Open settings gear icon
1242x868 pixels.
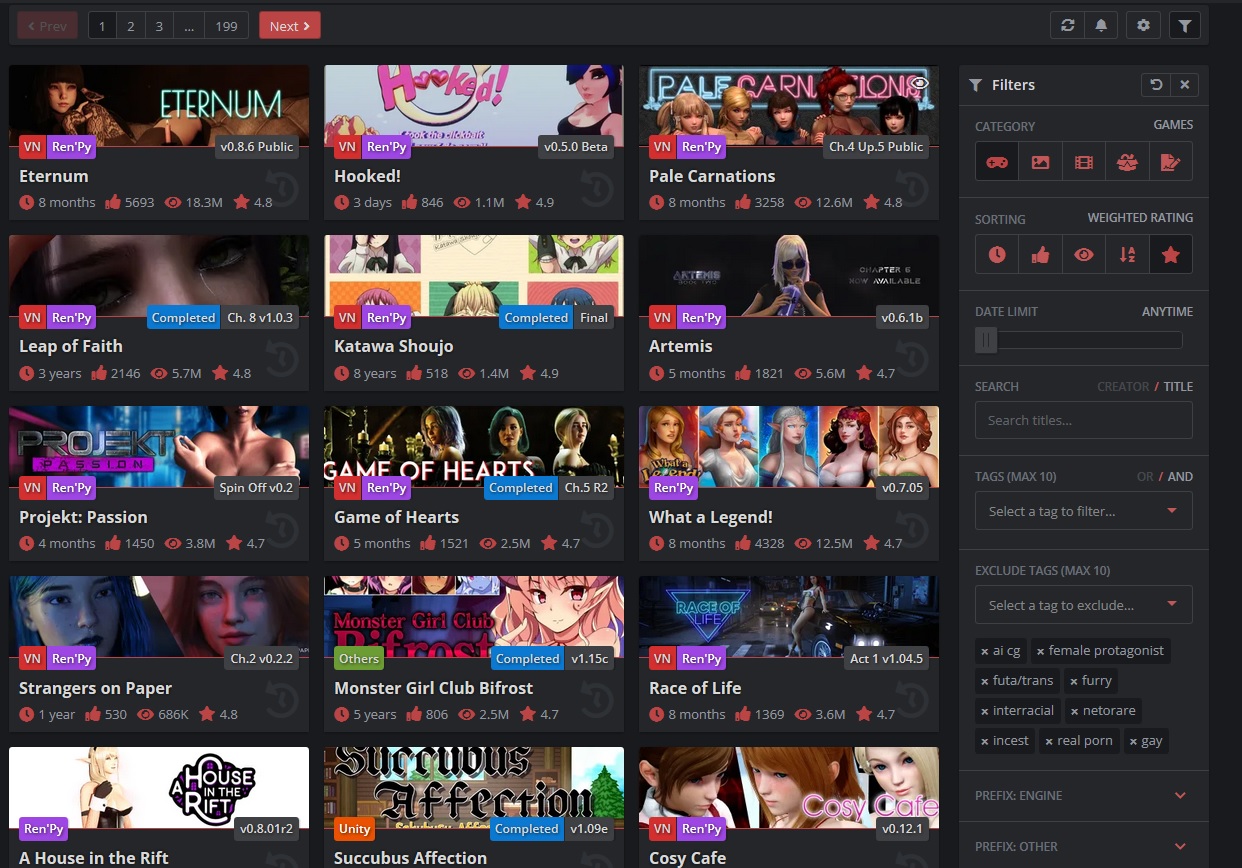click(1143, 25)
